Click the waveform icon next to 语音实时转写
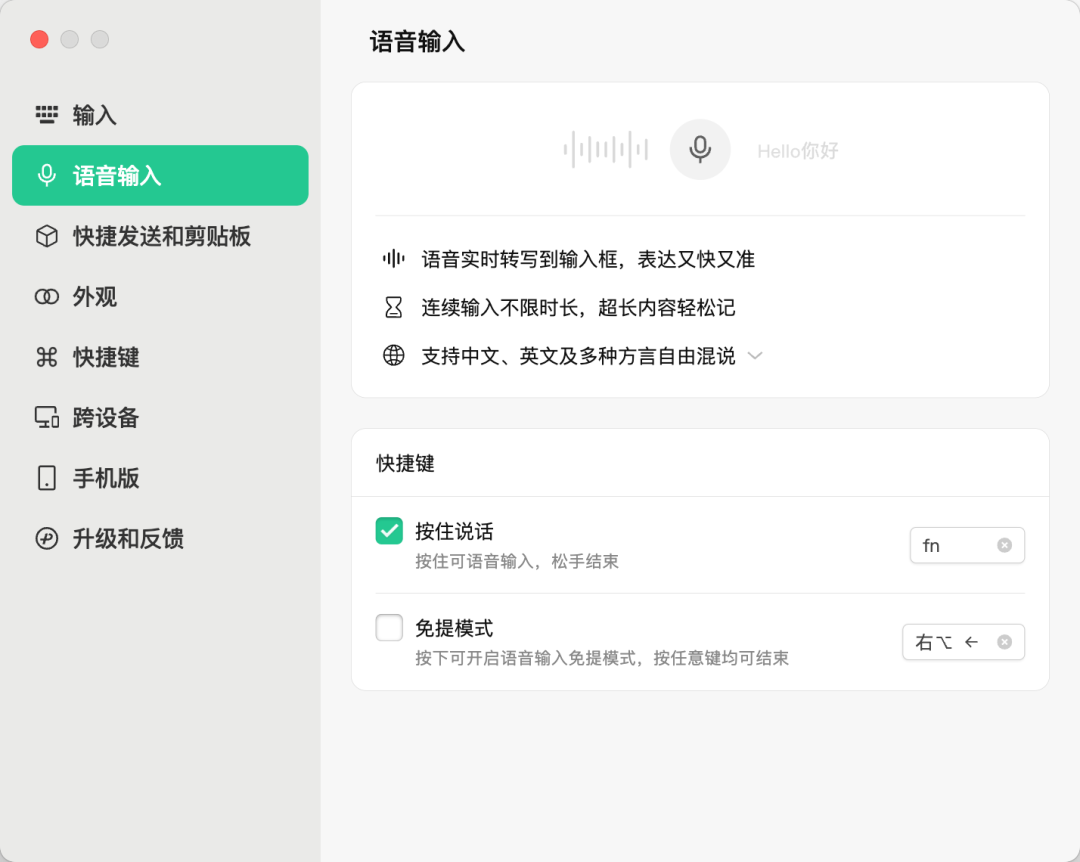Image resolution: width=1080 pixels, height=862 pixels. pyautogui.click(x=392, y=259)
